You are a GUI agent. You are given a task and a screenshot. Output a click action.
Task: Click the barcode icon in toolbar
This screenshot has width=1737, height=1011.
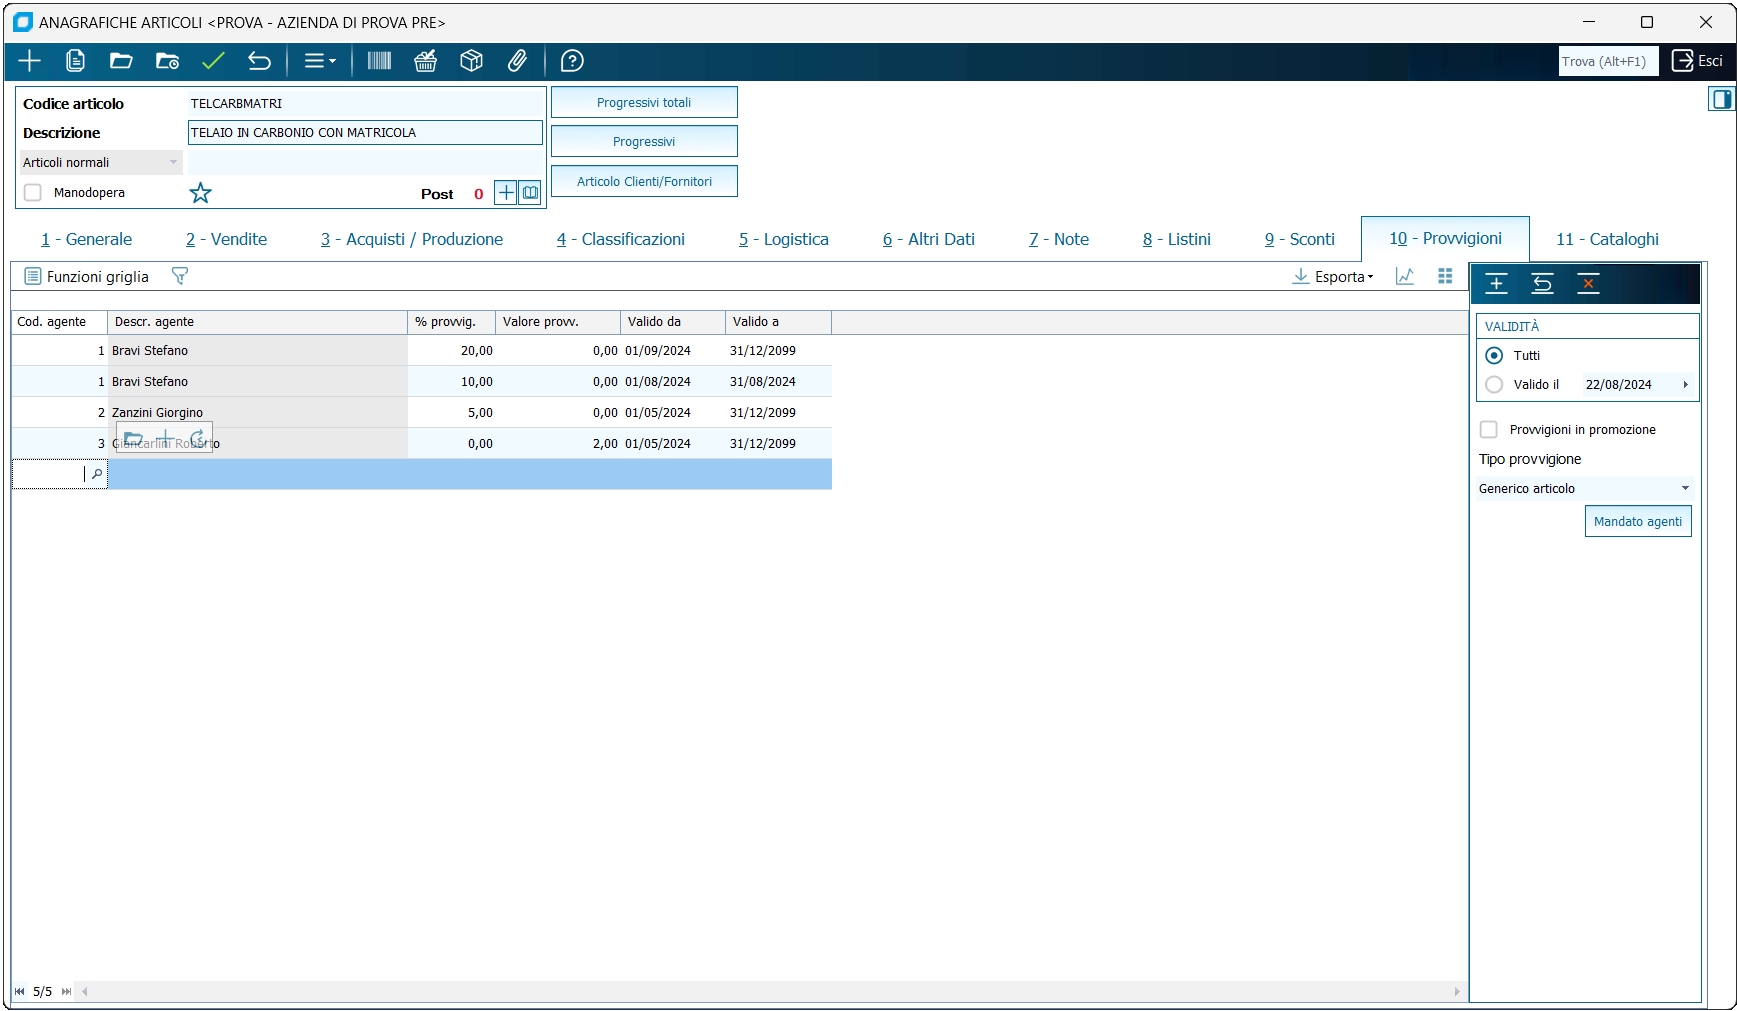coord(379,61)
